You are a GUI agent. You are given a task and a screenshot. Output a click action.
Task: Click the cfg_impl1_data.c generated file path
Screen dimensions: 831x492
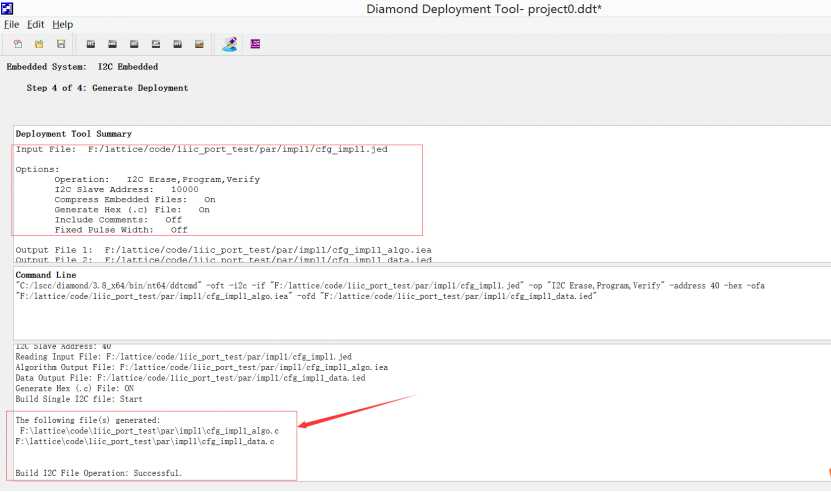145,442
